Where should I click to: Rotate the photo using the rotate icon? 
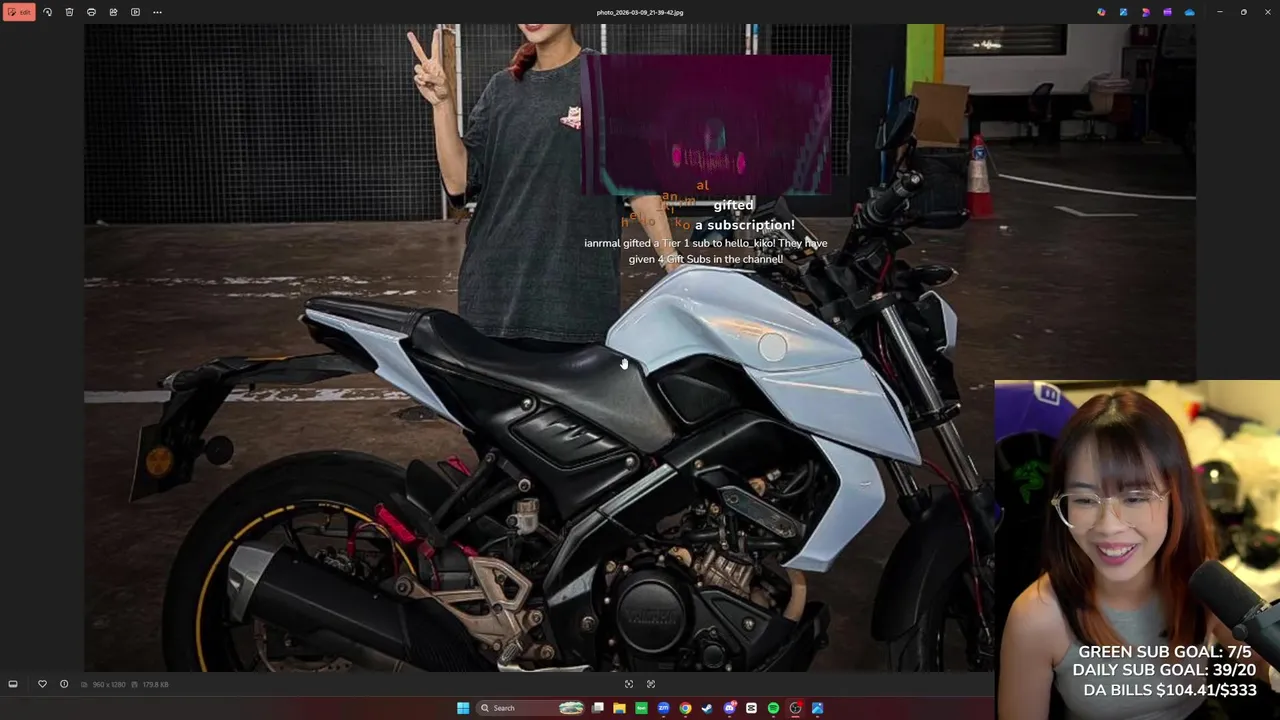click(x=47, y=12)
